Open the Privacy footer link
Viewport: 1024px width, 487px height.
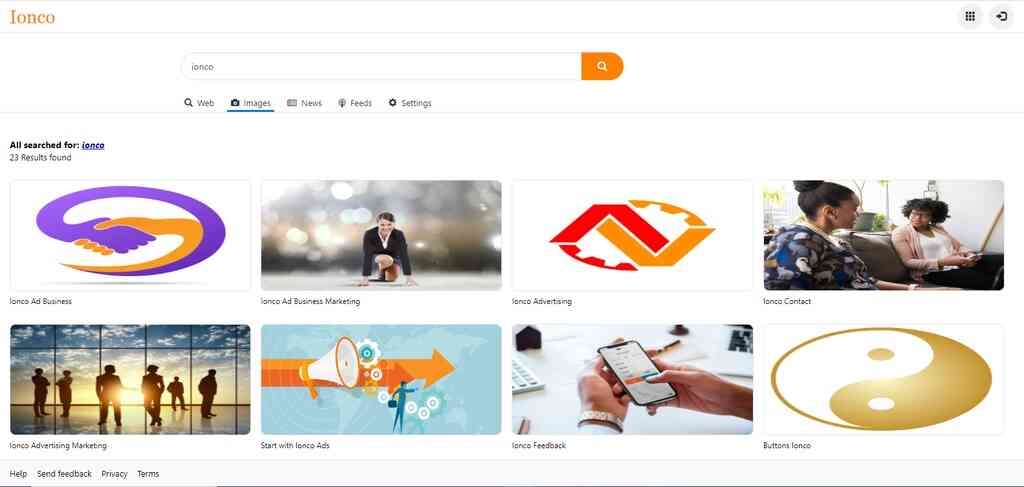(x=114, y=474)
